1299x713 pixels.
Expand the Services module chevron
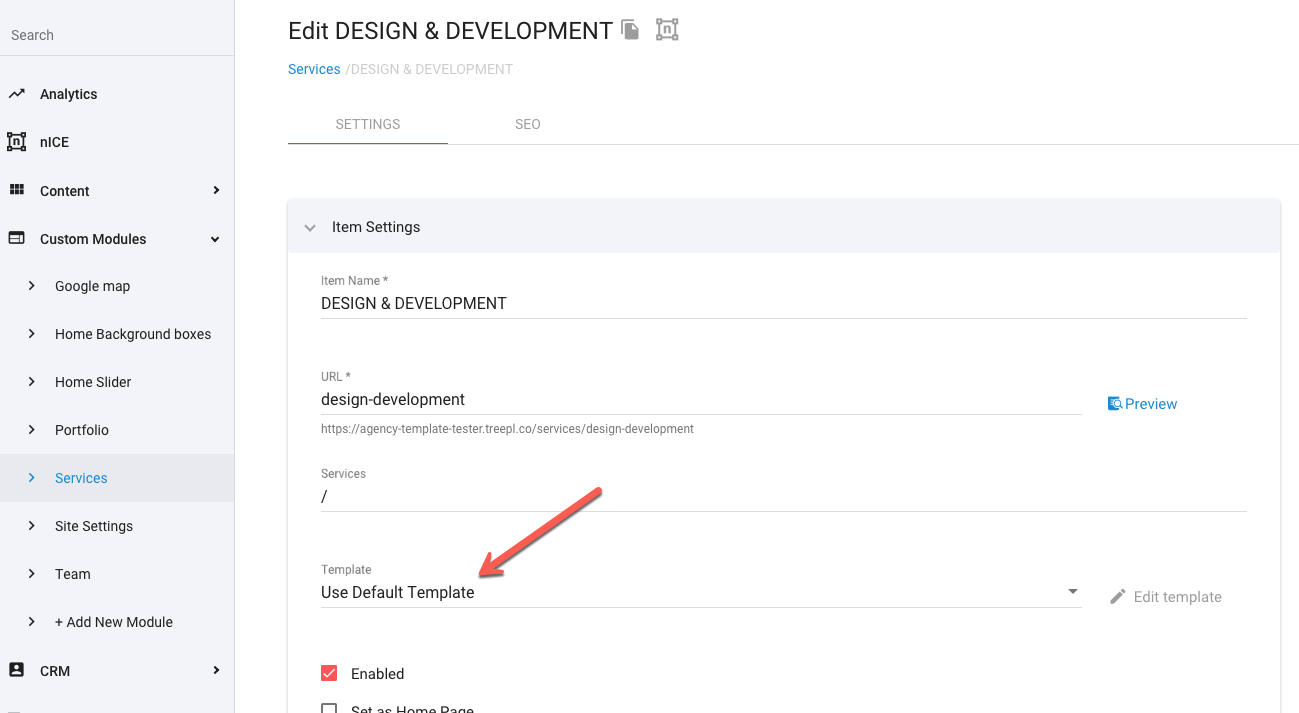point(32,478)
